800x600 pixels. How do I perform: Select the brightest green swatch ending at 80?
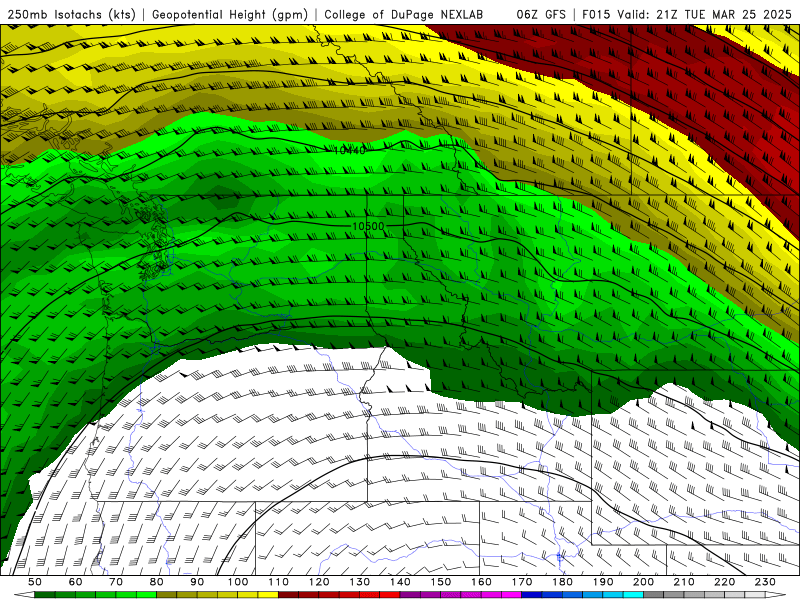click(146, 595)
